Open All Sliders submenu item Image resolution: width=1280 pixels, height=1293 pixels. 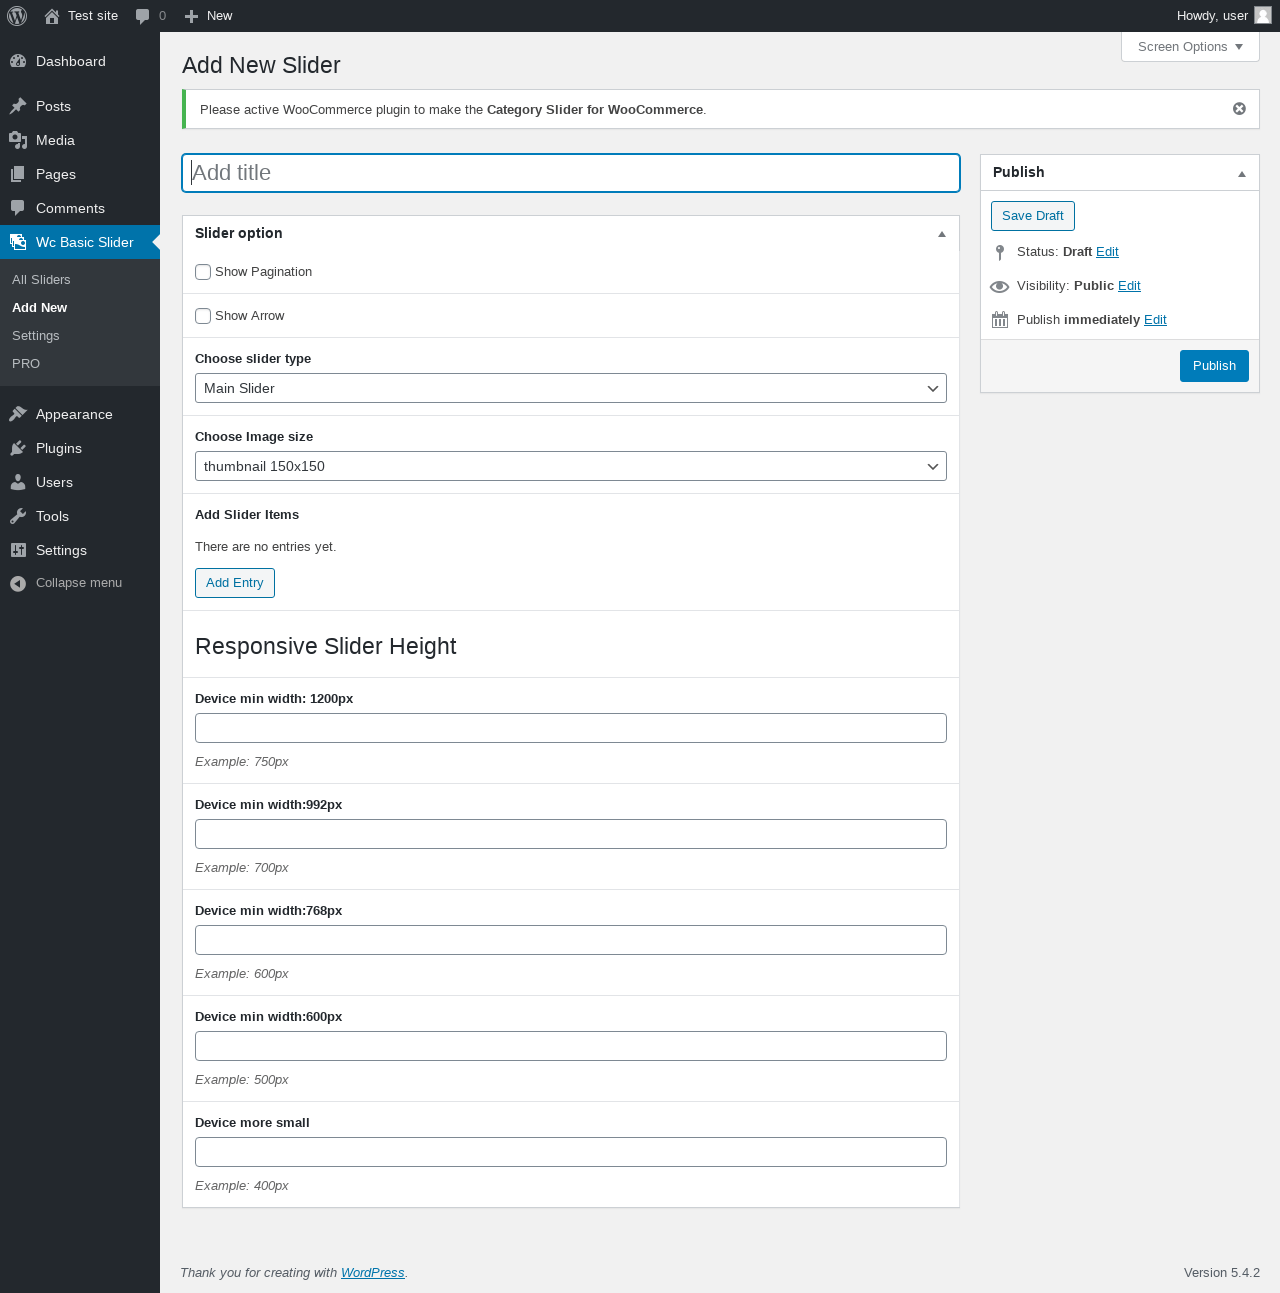pos(41,280)
